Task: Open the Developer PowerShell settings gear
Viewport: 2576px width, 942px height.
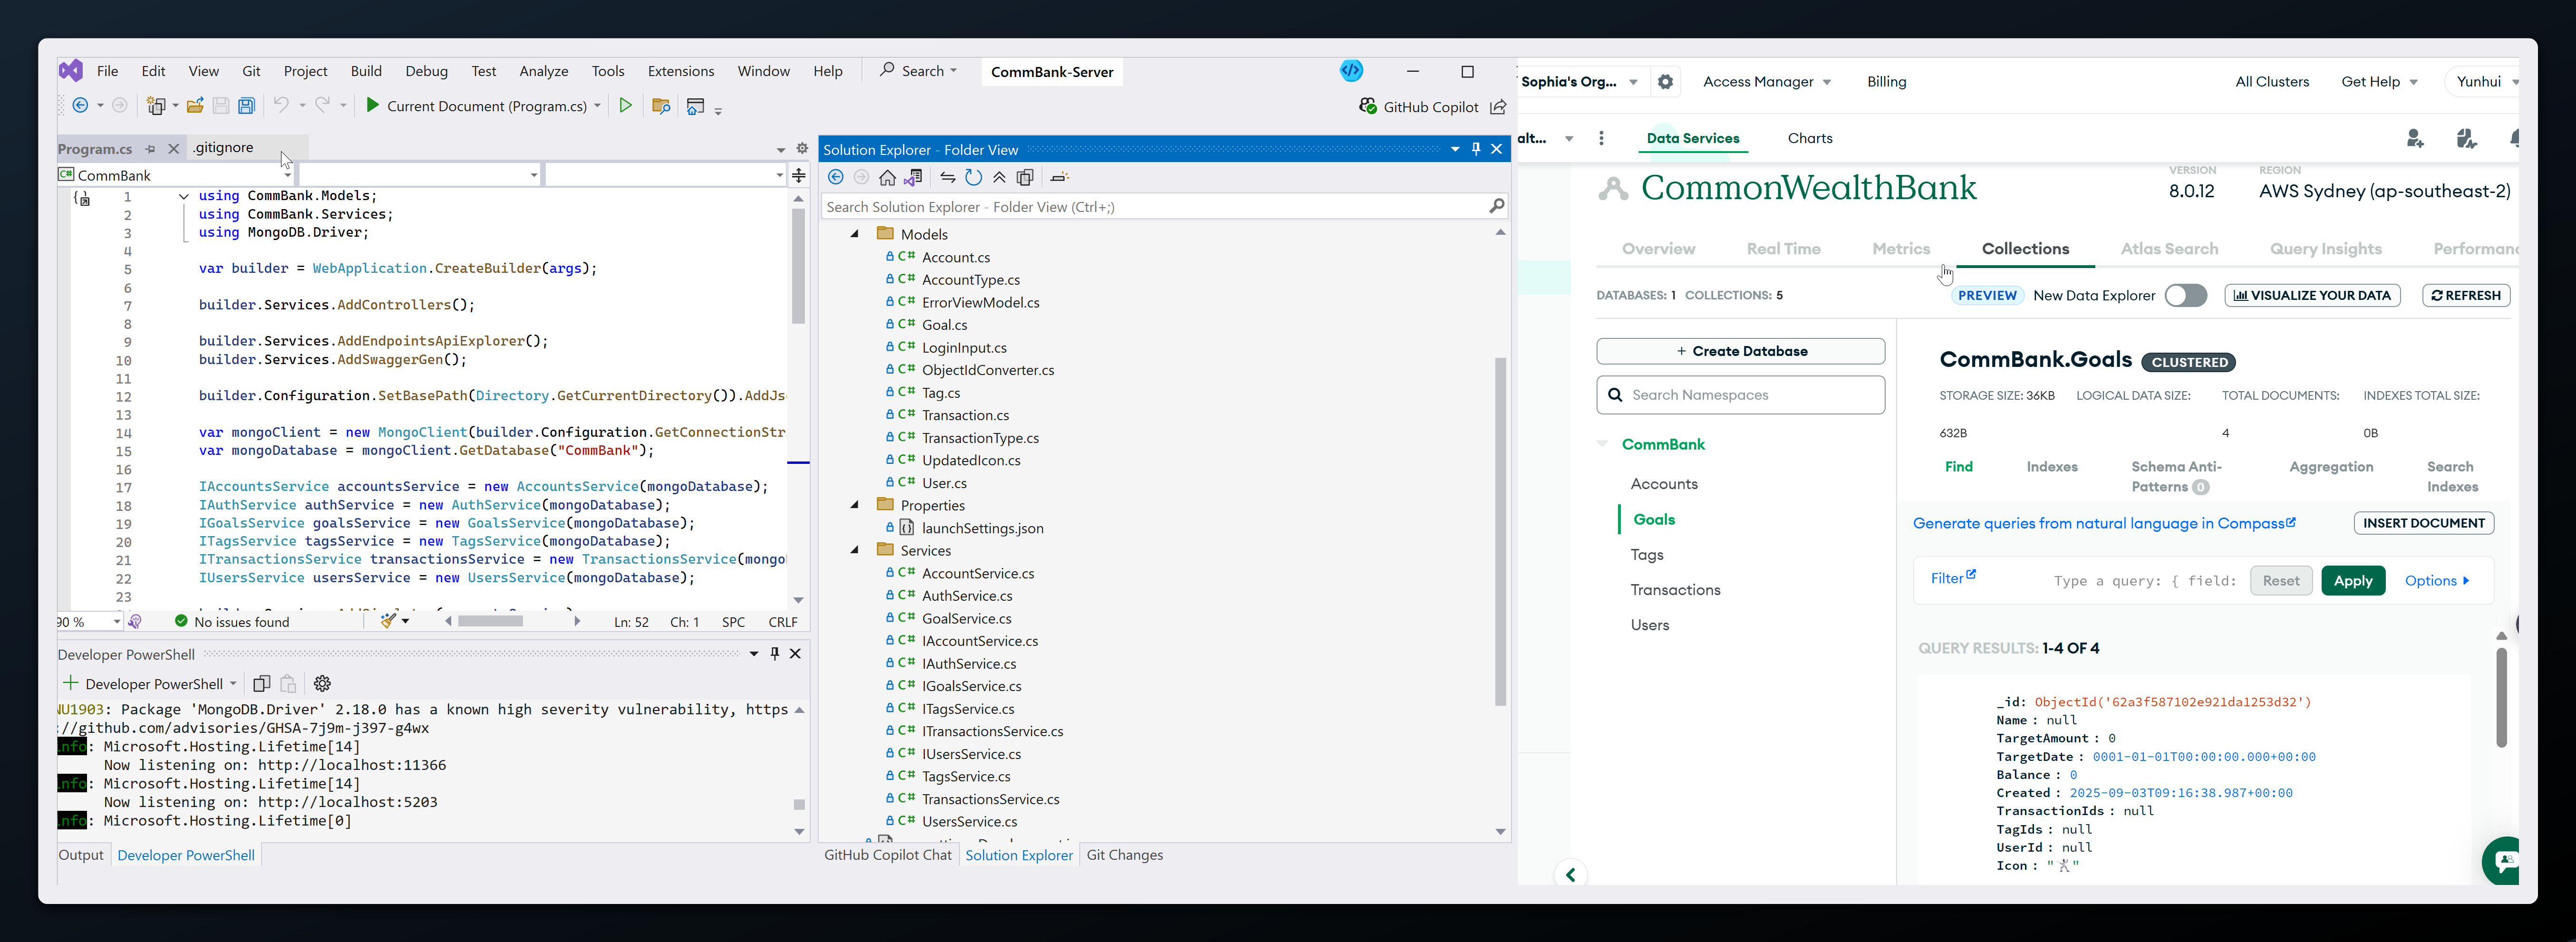Action: 322,684
